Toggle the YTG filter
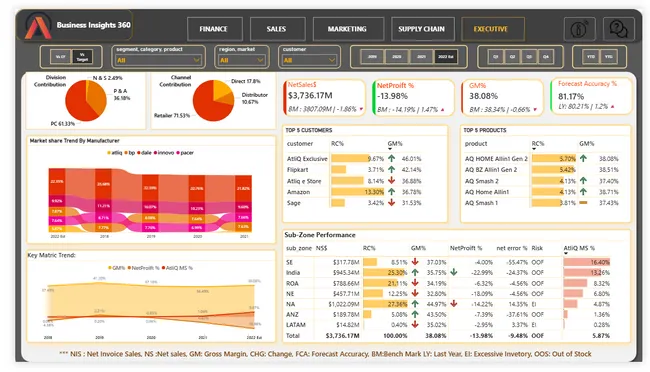Viewport: 650px width, 372px height. [x=609, y=57]
